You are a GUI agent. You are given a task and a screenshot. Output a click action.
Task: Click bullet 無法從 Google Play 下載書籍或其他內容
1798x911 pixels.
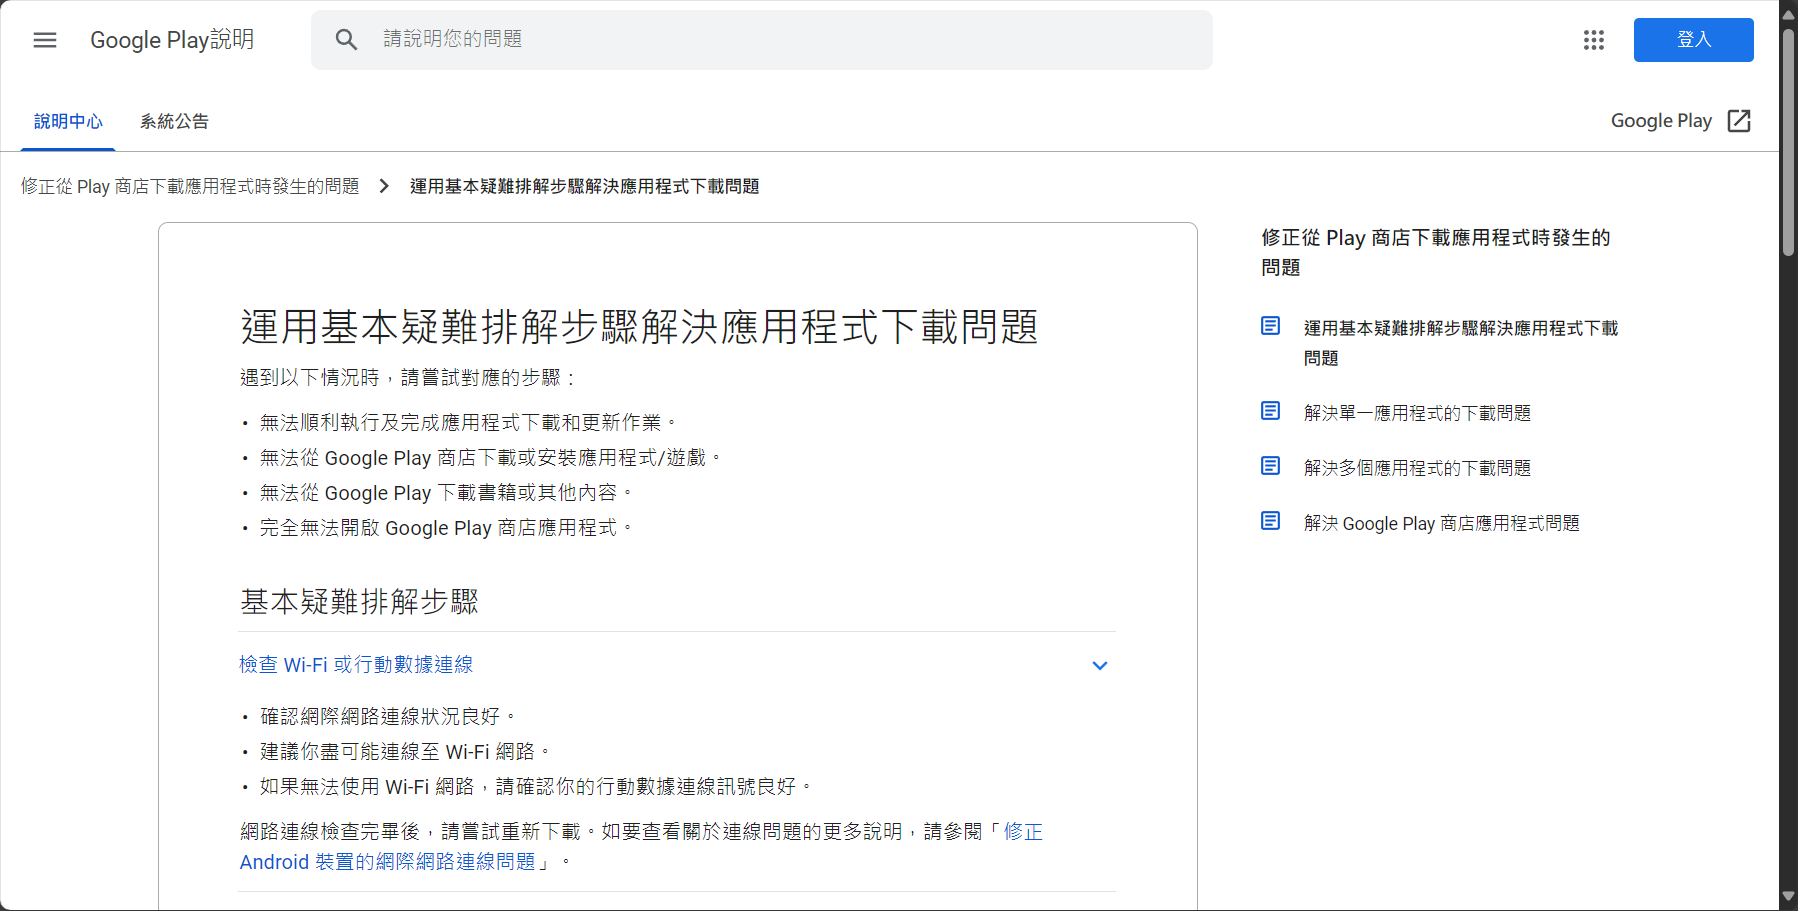click(x=446, y=493)
